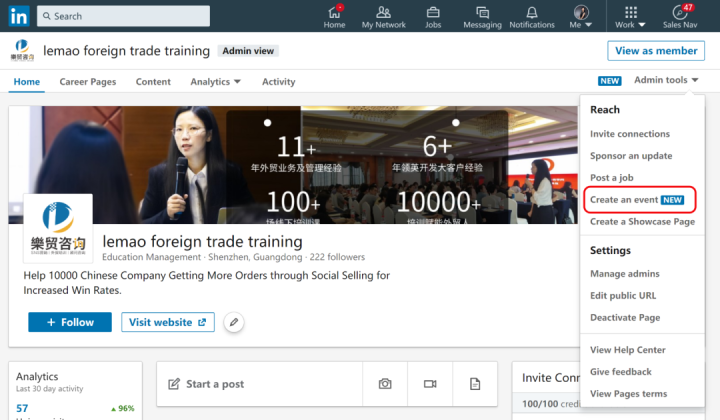The height and width of the screenshot is (420, 720).
Task: Switch to the Content tab
Action: (153, 82)
